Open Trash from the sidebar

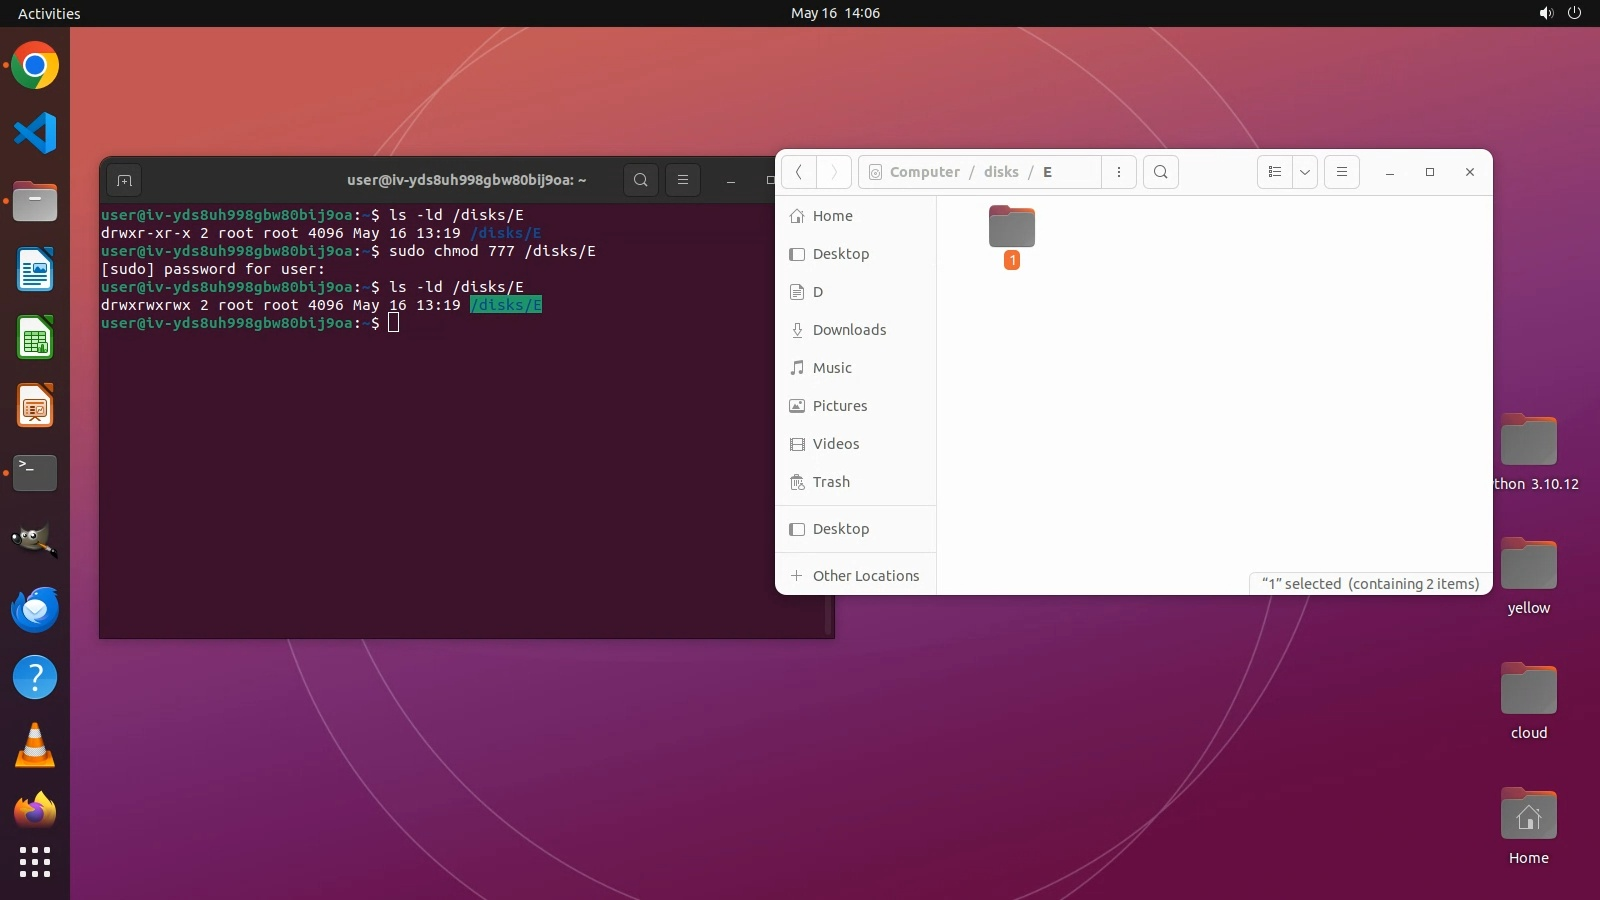831,482
